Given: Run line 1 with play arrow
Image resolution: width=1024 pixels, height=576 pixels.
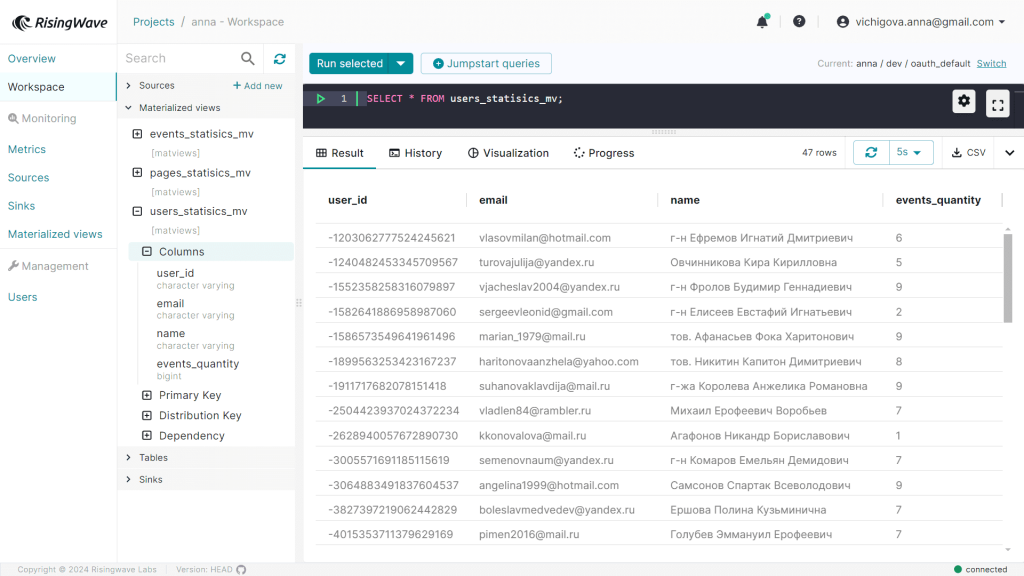Looking at the screenshot, I should (321, 99).
